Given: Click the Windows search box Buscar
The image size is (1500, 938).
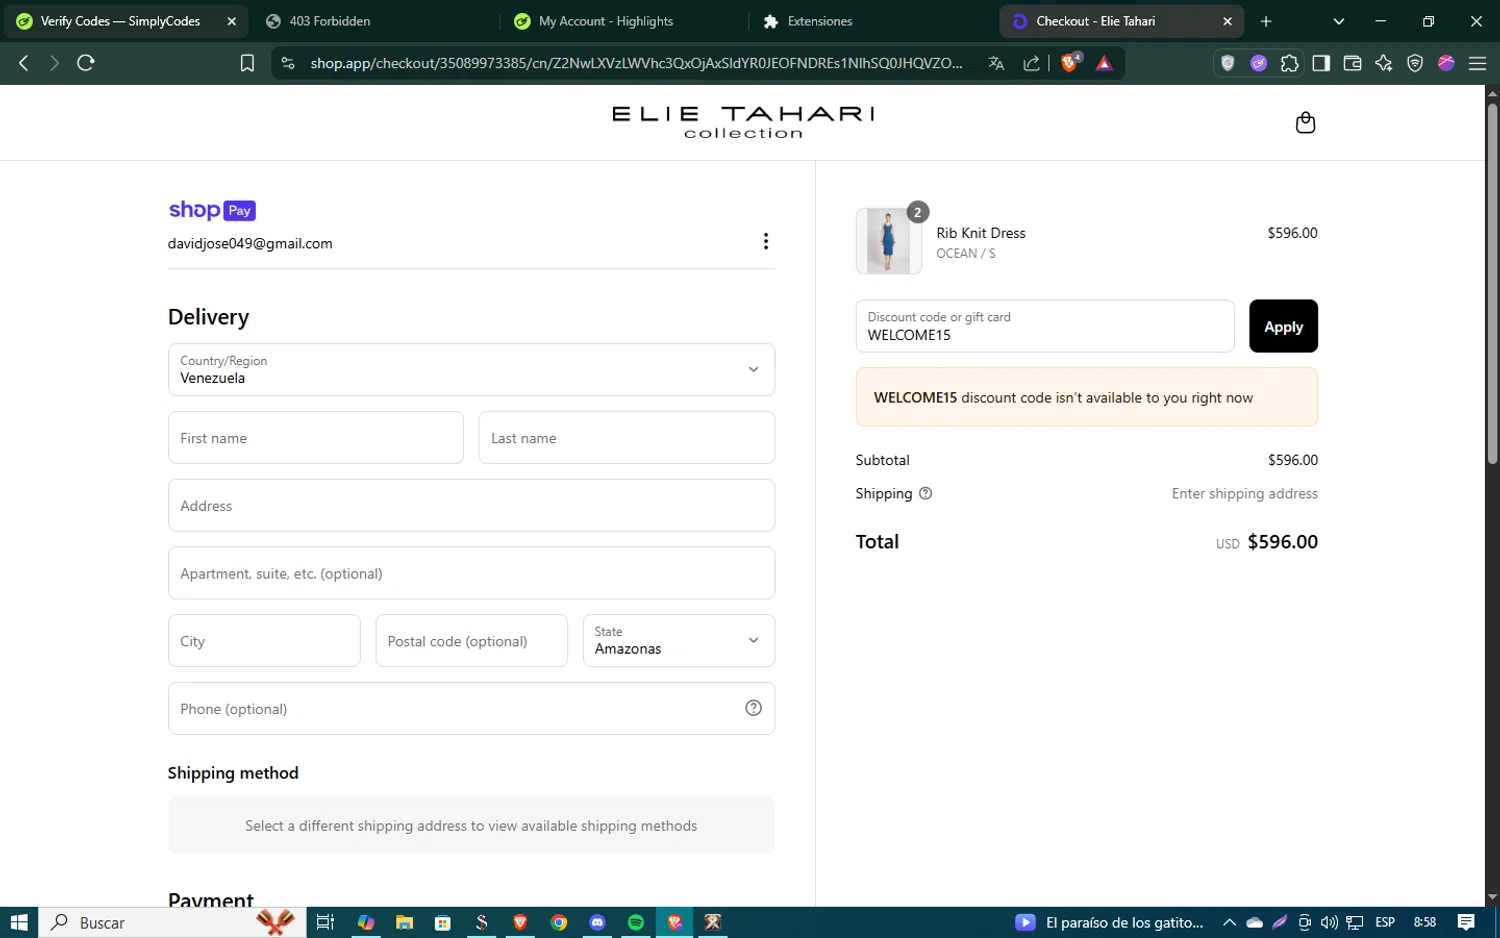Looking at the screenshot, I should tap(170, 922).
